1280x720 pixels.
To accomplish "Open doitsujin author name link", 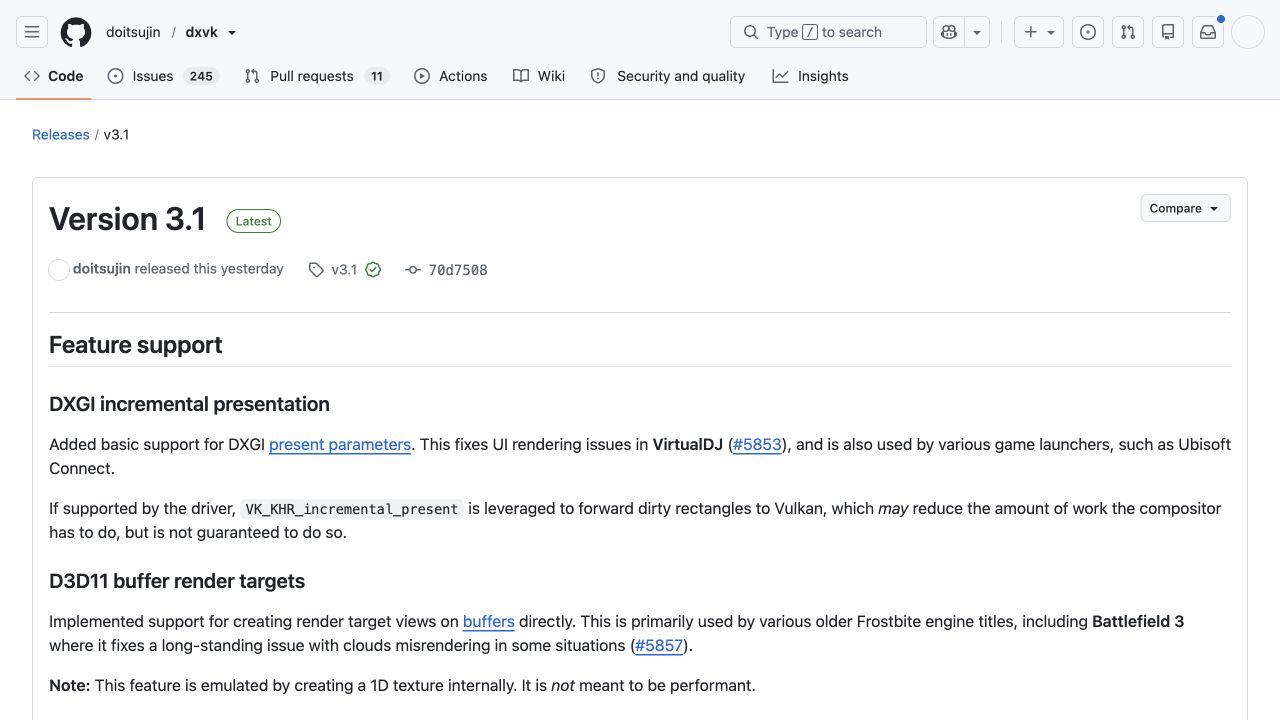I will click(x=102, y=269).
